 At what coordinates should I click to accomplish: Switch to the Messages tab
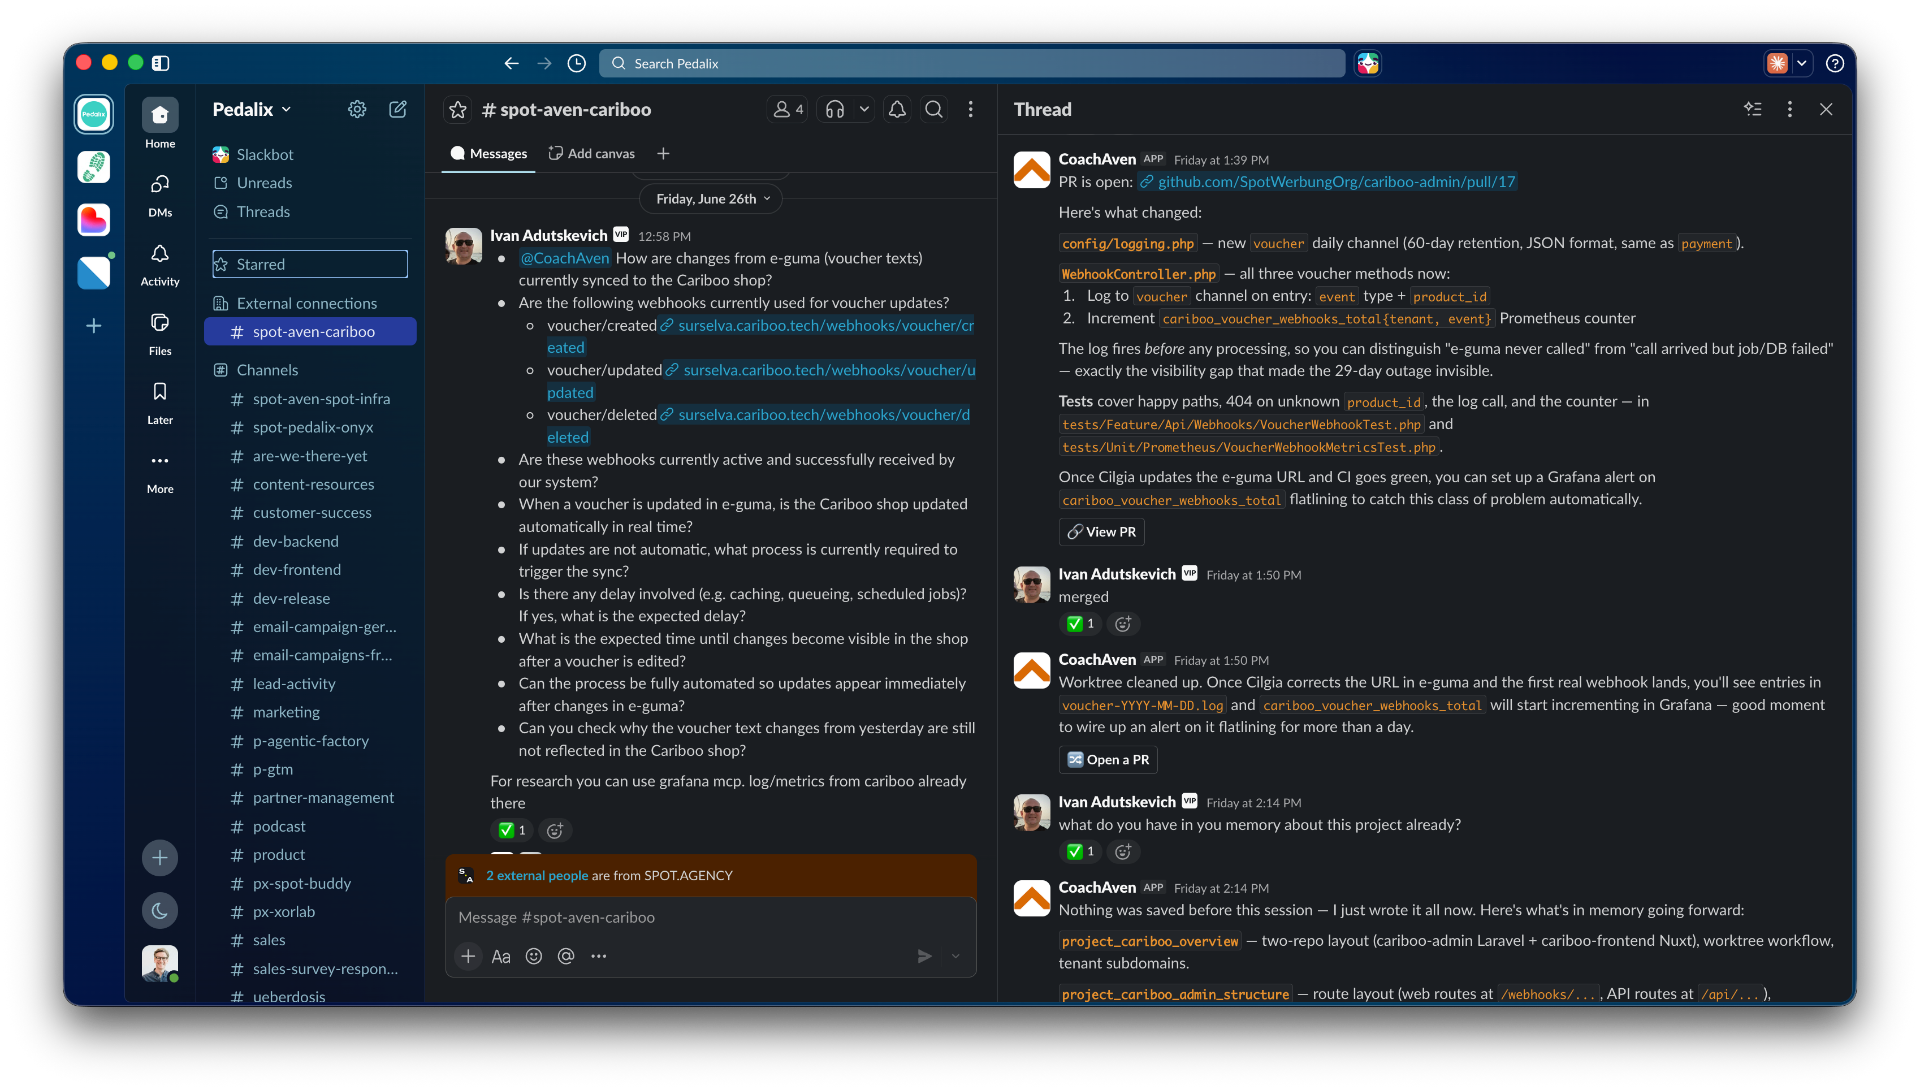click(488, 154)
